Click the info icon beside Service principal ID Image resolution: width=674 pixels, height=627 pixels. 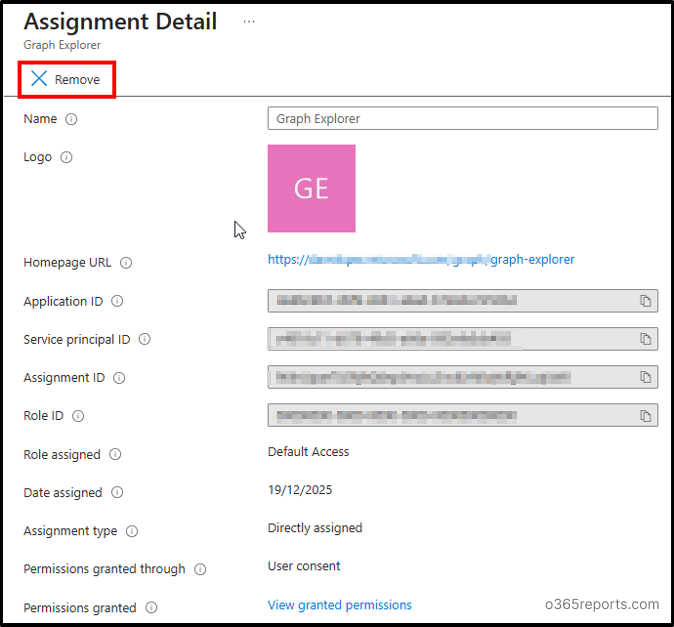(x=145, y=339)
